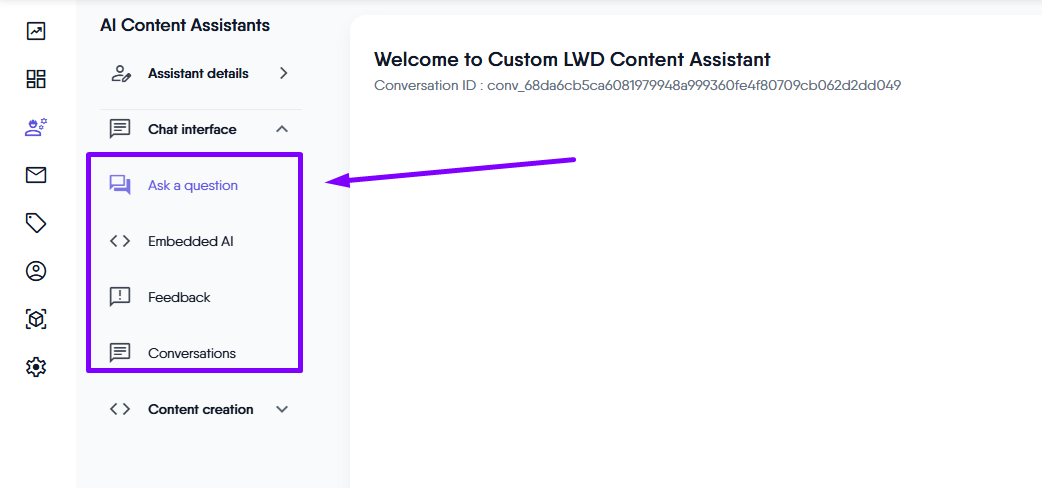Click the Conversation ID text
The image size is (1042, 488).
(x=637, y=86)
